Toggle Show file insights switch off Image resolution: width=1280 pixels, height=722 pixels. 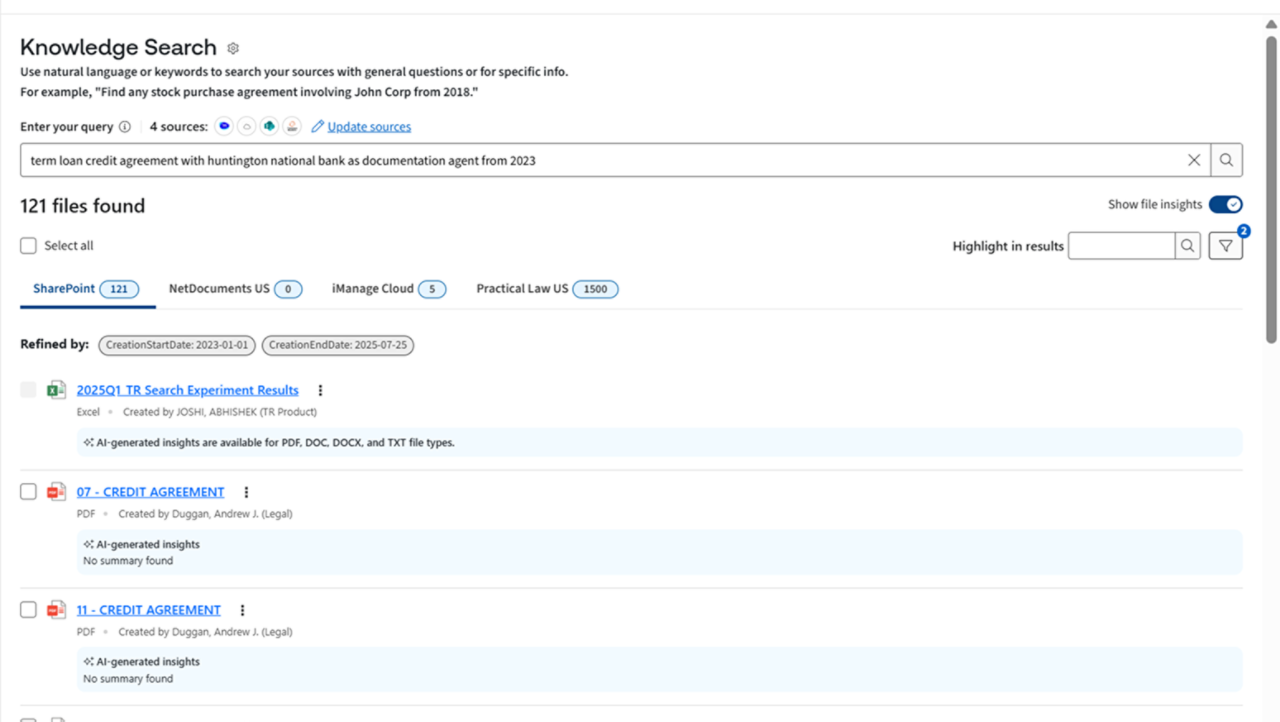click(x=1225, y=205)
